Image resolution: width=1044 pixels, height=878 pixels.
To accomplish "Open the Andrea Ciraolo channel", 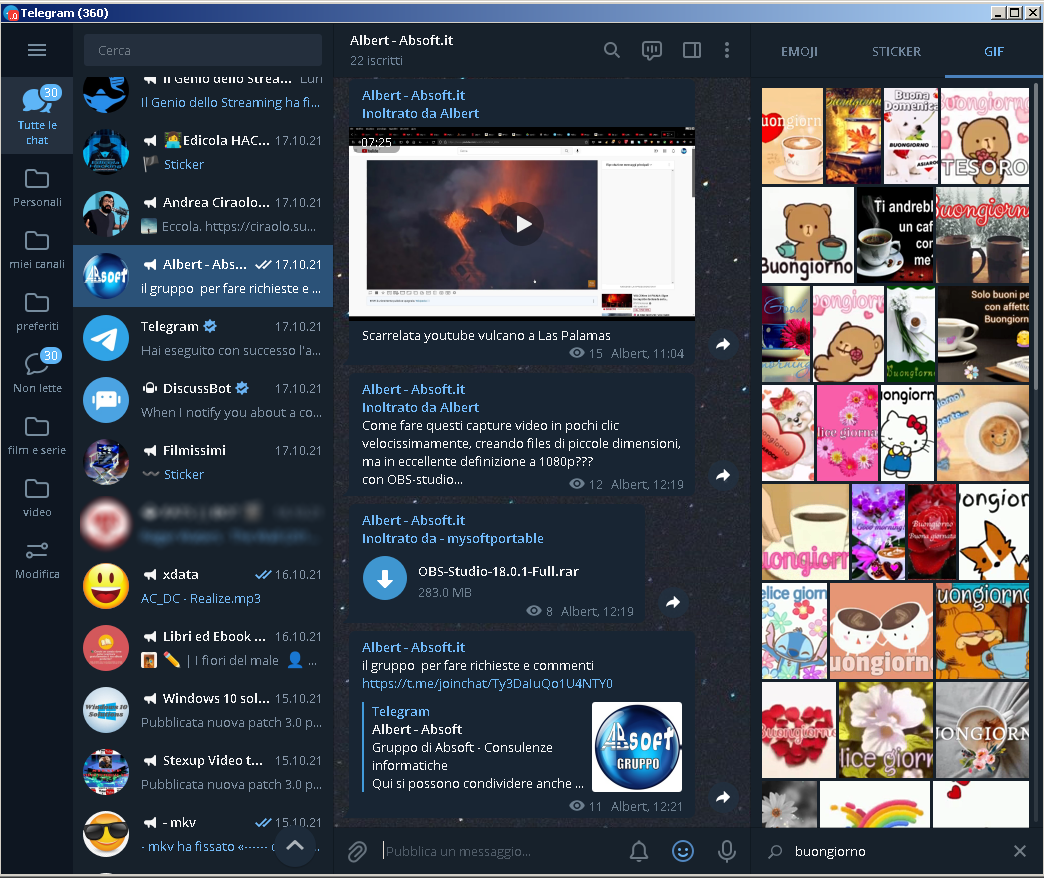I will tap(203, 214).
